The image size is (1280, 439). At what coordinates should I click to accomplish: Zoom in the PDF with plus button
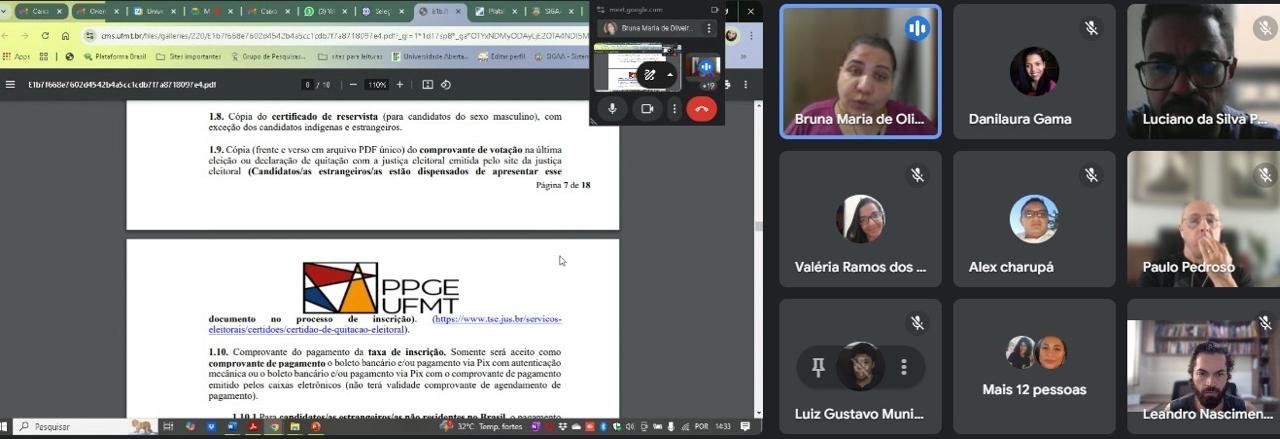tap(401, 85)
